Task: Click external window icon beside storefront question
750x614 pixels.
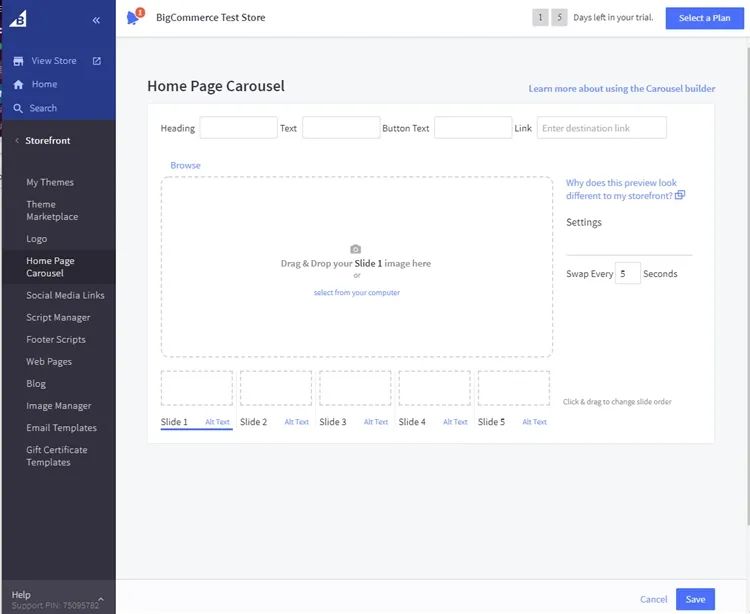Action: click(680, 195)
